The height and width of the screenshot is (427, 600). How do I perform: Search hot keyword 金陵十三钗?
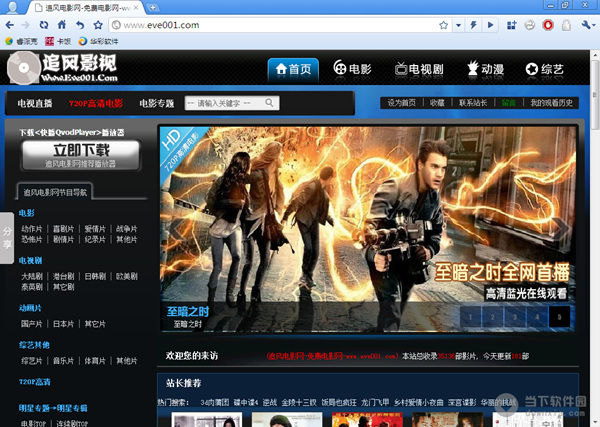pyautogui.click(x=299, y=403)
